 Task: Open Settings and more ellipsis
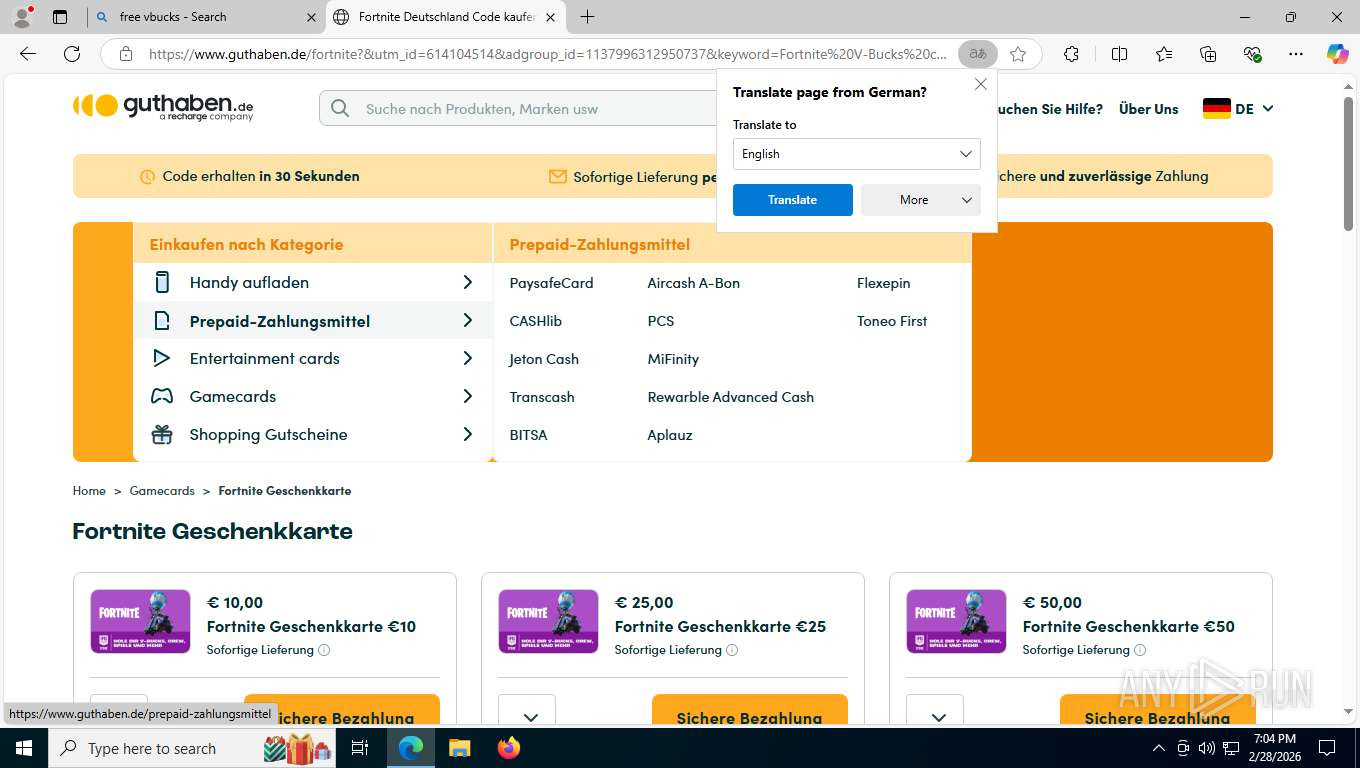click(1296, 54)
